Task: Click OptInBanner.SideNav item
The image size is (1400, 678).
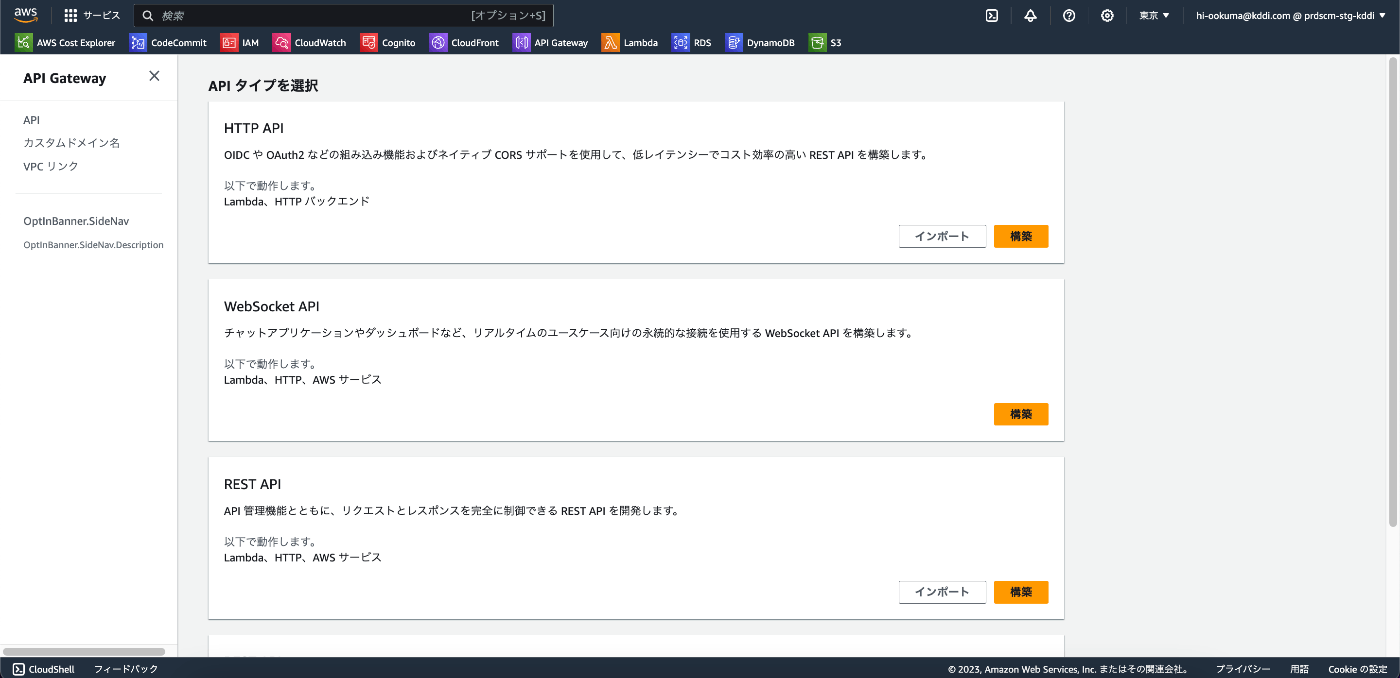Action: point(76,221)
